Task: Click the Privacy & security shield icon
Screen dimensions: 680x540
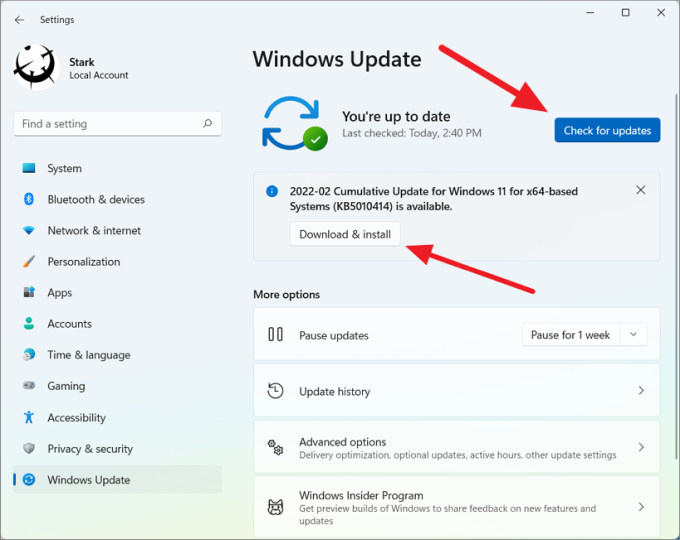Action: click(x=29, y=448)
